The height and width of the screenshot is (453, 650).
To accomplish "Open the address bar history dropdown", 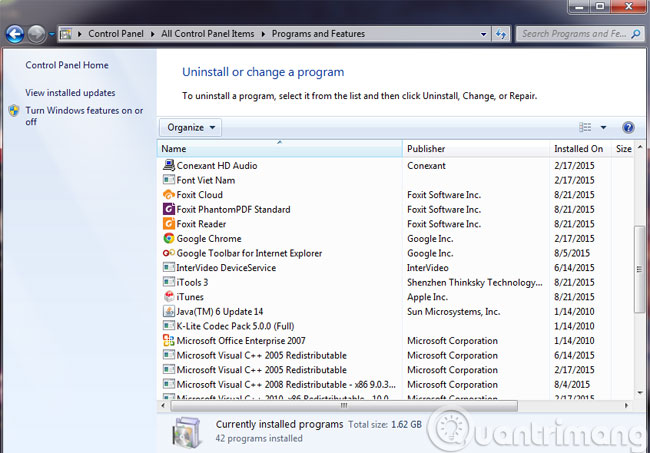I will 483,34.
